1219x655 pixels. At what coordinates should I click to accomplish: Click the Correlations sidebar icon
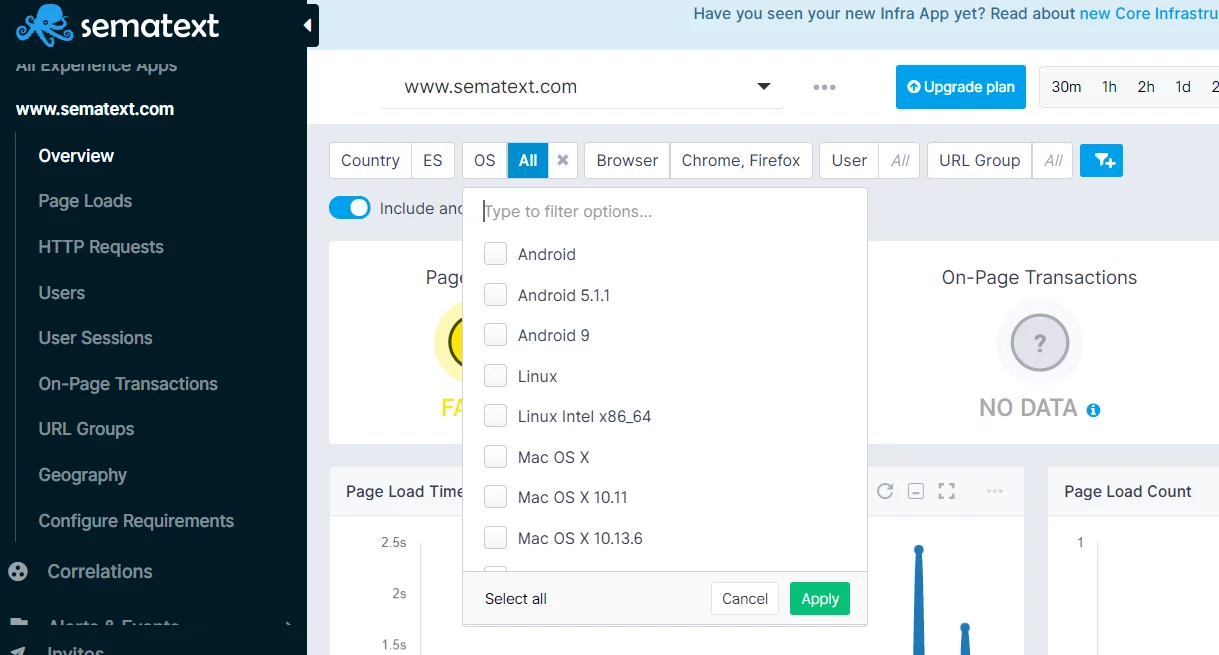click(18, 572)
